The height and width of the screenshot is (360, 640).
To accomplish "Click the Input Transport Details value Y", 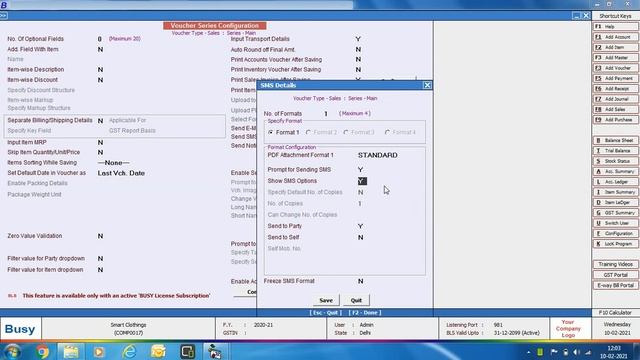I will point(358,39).
